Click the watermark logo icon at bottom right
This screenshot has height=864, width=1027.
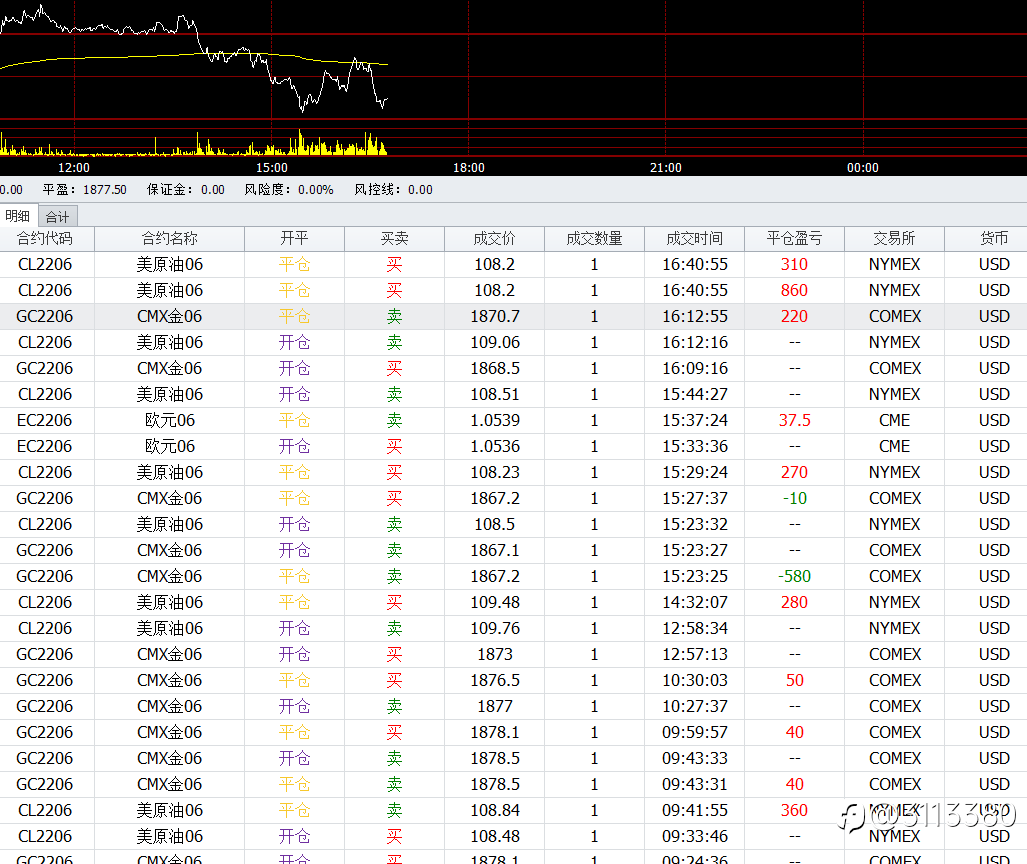pyautogui.click(x=852, y=817)
